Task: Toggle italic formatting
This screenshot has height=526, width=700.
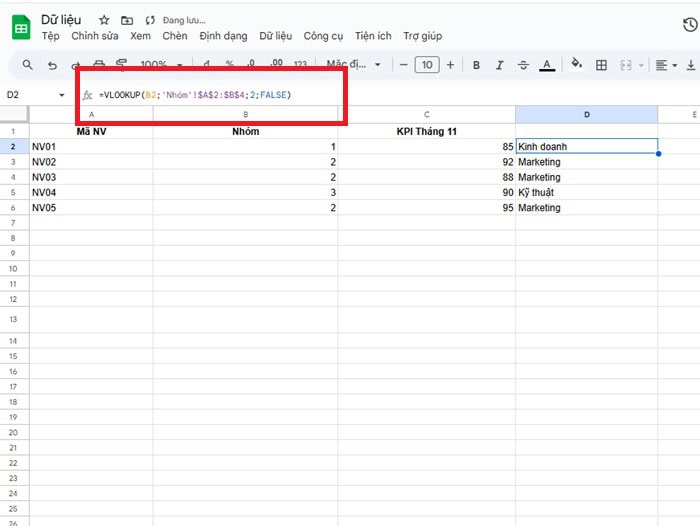Action: [x=499, y=65]
